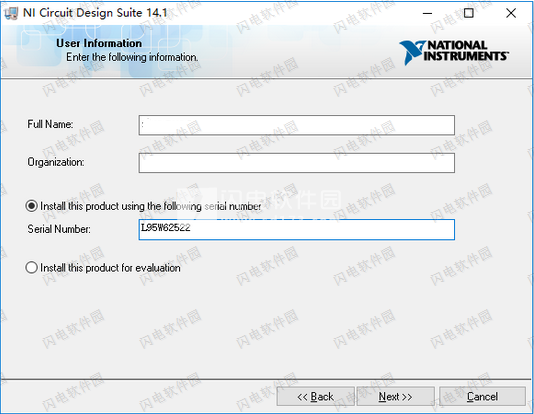Click into the Serial Number field
The height and width of the screenshot is (414, 534).
[297, 229]
